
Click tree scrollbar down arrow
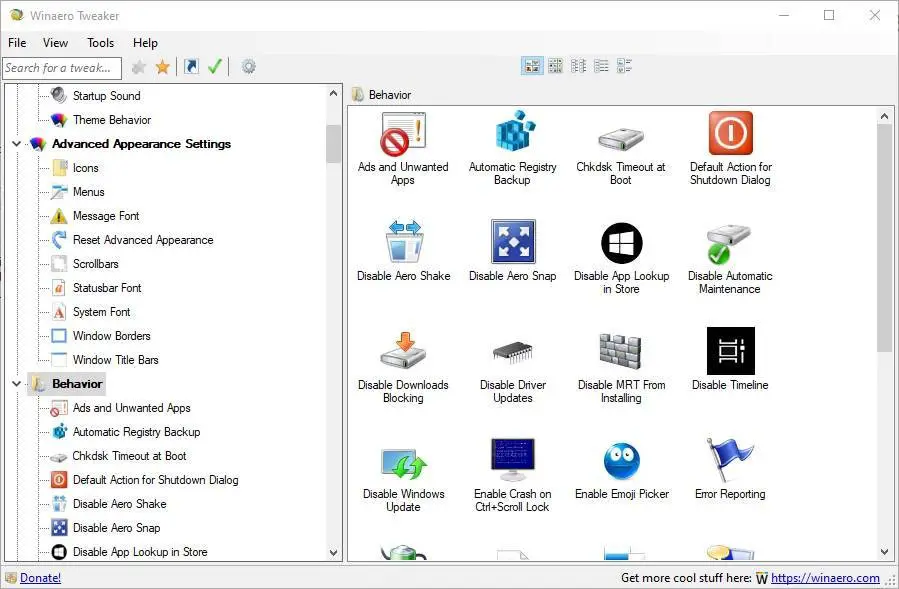click(x=334, y=553)
